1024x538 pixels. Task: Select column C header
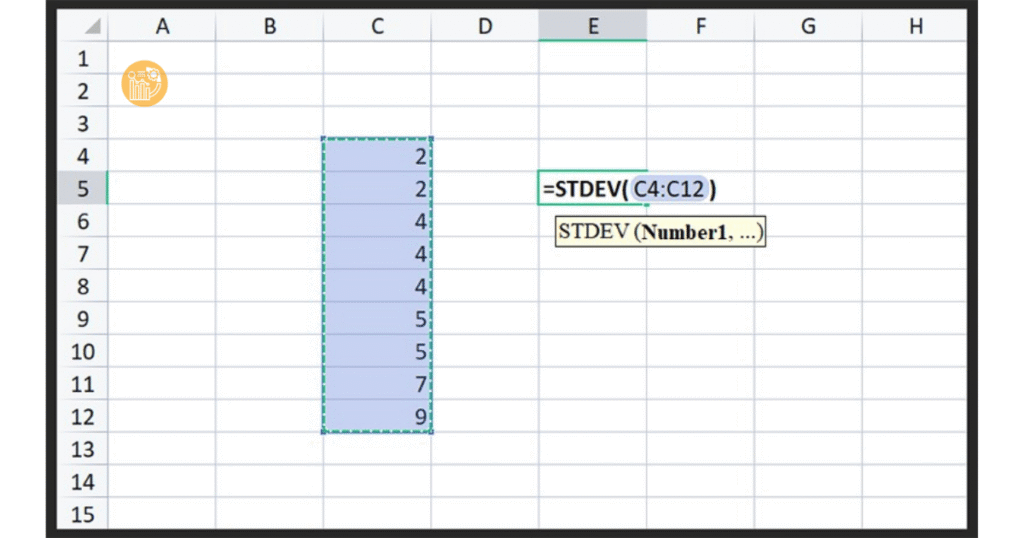[x=377, y=27]
